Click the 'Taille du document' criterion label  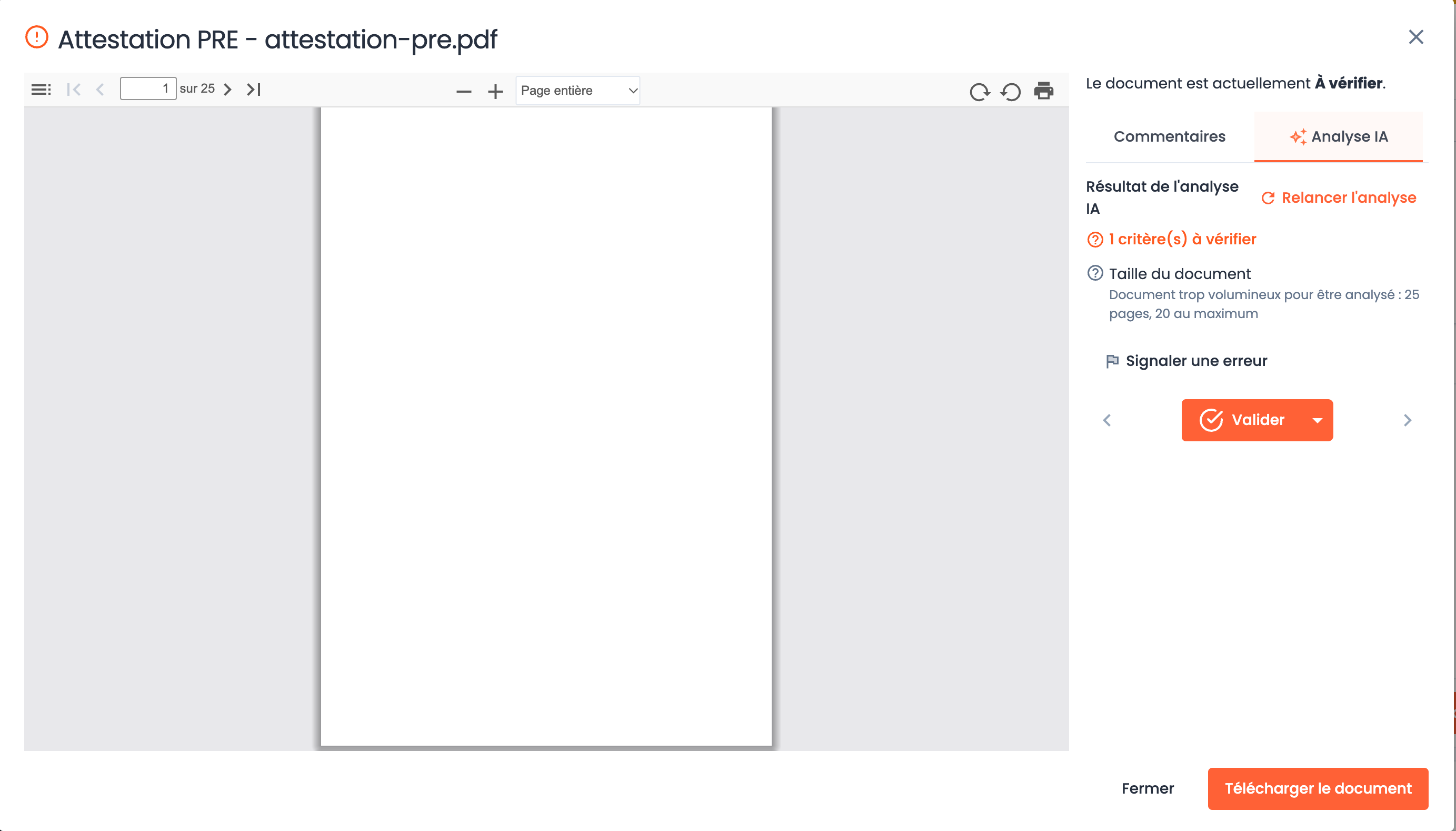click(1180, 273)
